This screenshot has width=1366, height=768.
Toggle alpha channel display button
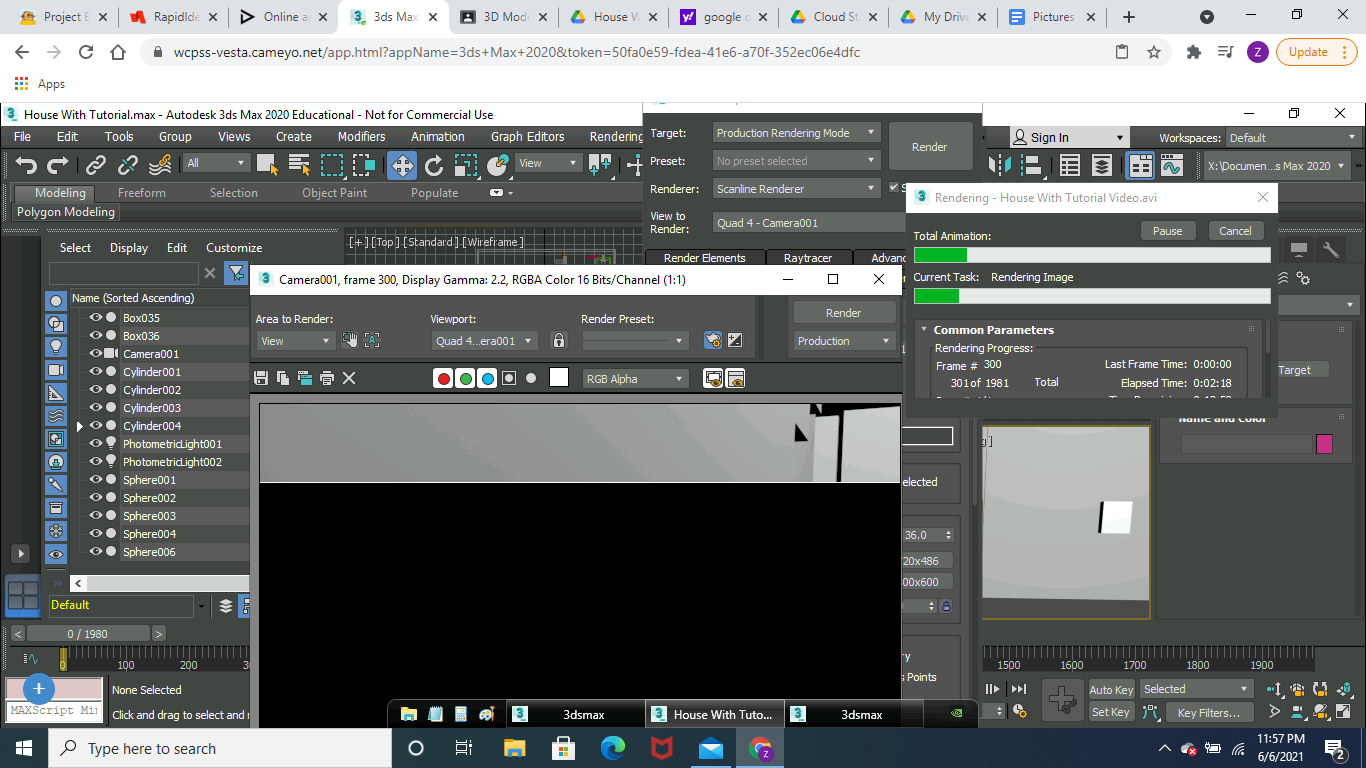coord(509,378)
